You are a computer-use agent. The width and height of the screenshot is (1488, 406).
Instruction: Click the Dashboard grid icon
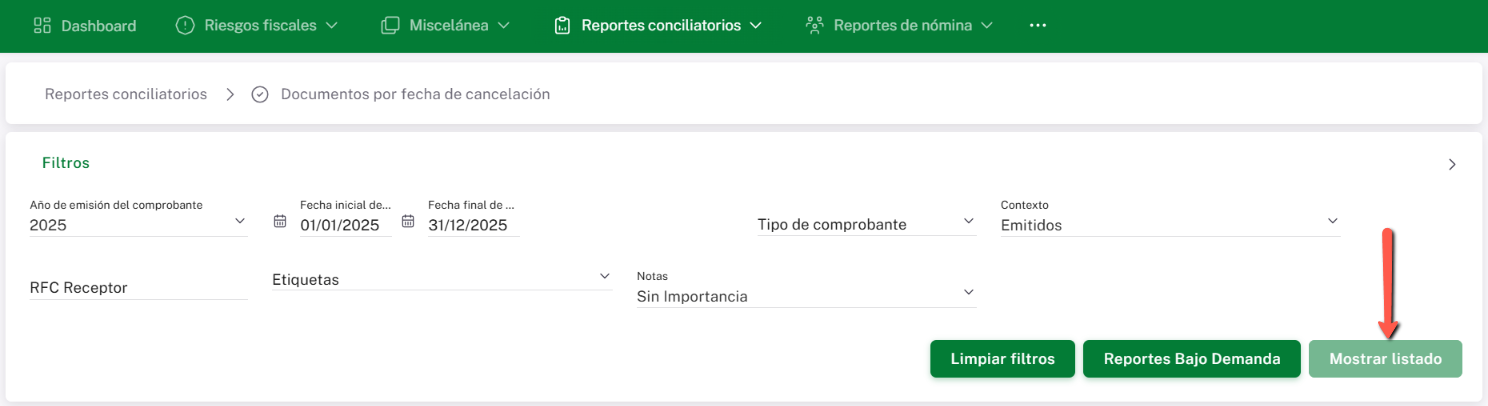(42, 25)
